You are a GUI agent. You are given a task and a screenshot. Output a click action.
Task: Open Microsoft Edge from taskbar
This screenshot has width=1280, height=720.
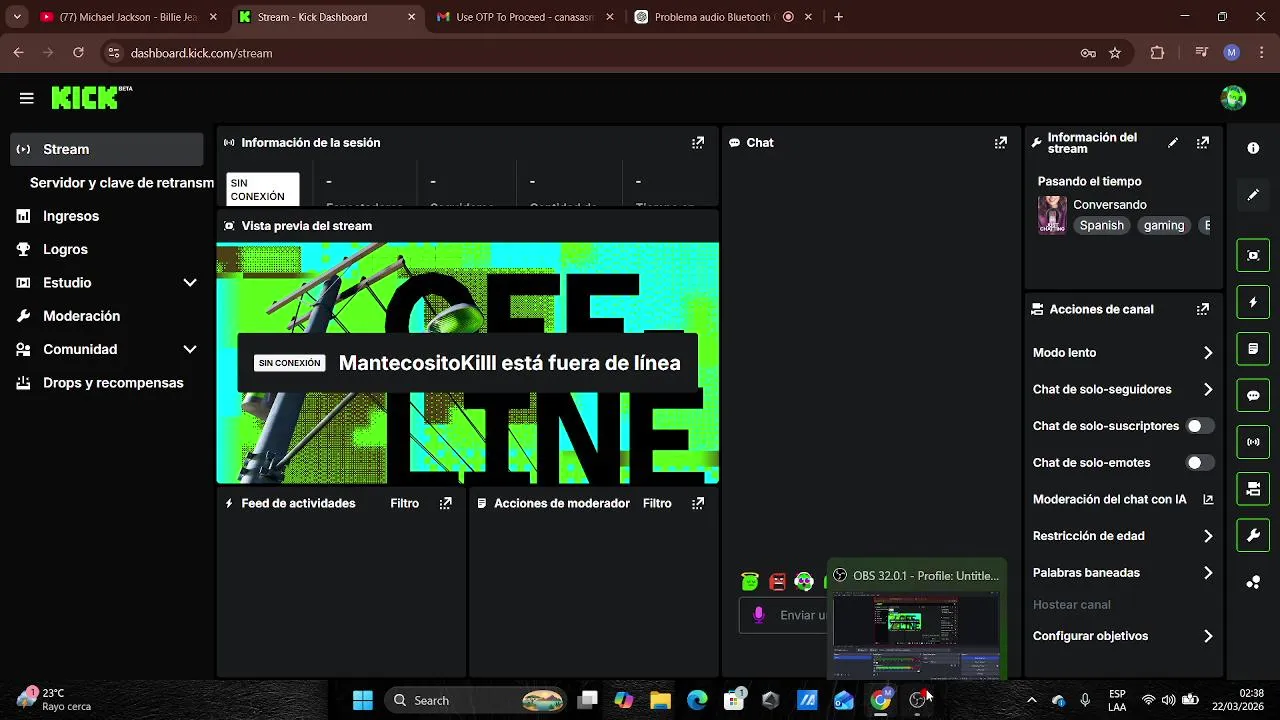pyautogui.click(x=697, y=700)
